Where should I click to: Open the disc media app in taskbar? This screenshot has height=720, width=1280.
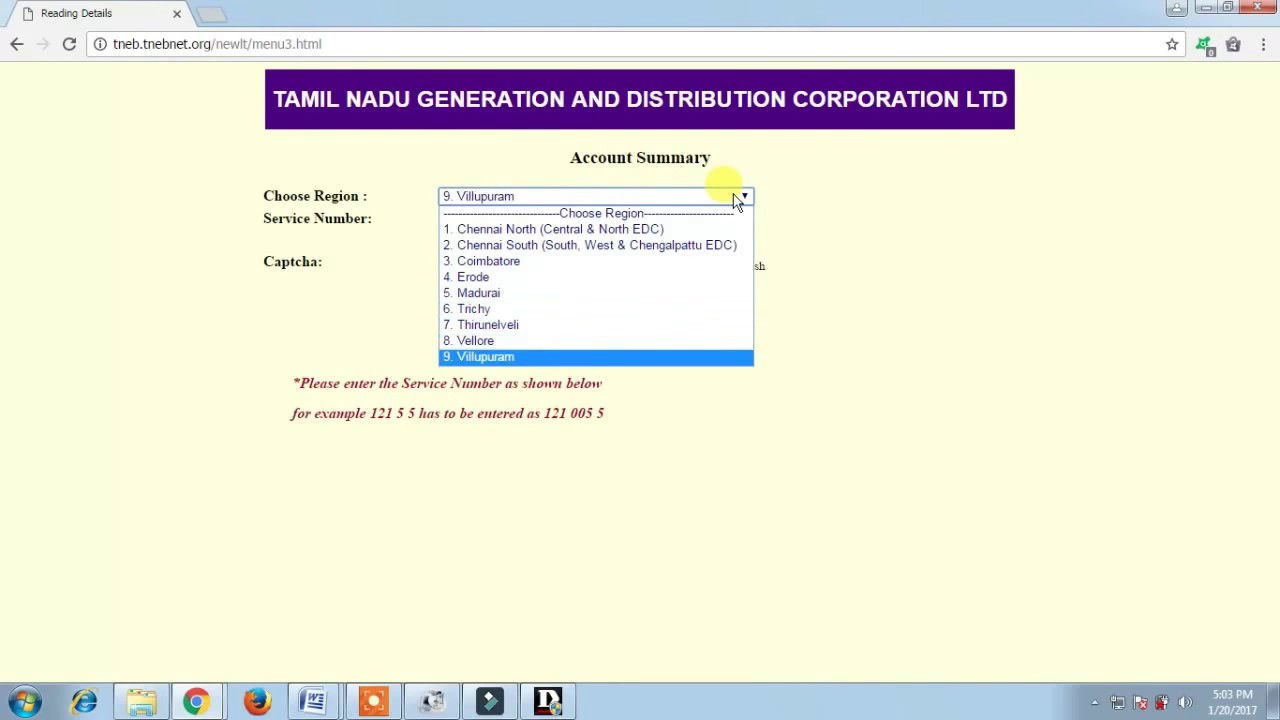[432, 701]
